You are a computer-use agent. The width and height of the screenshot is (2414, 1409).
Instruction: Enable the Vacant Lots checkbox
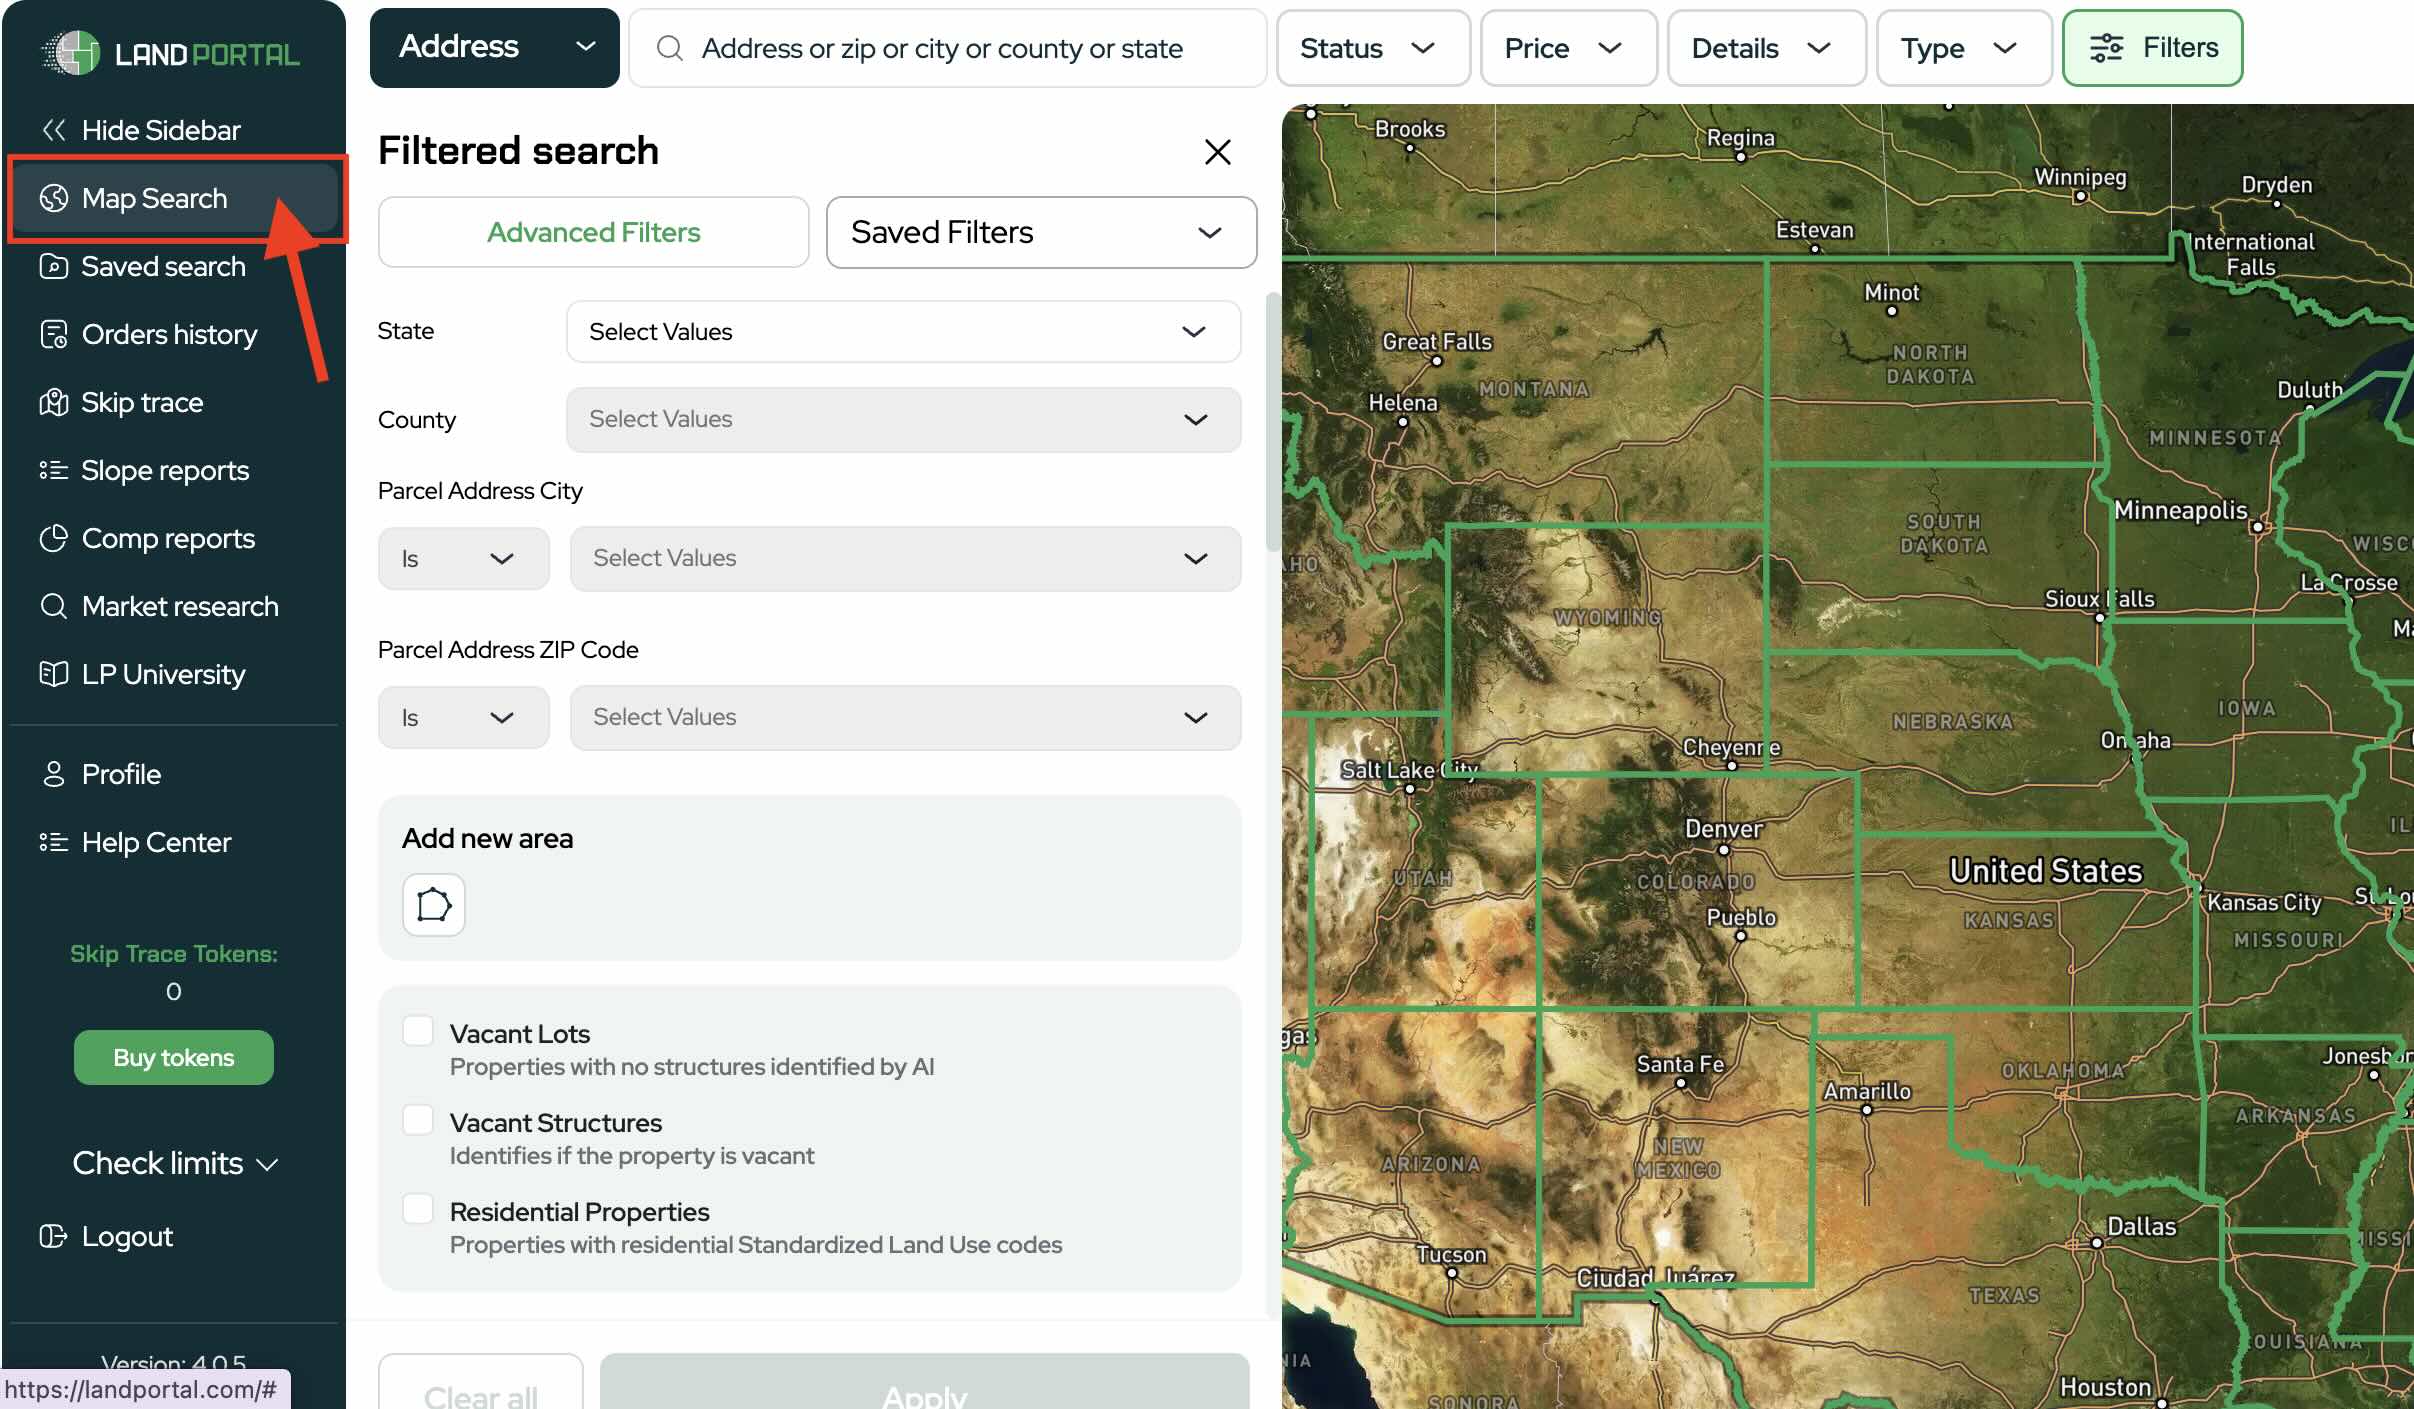point(417,1030)
